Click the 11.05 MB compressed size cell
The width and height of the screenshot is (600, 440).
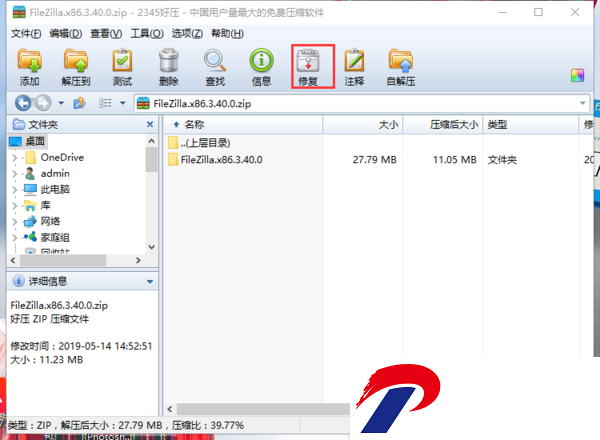click(x=455, y=160)
